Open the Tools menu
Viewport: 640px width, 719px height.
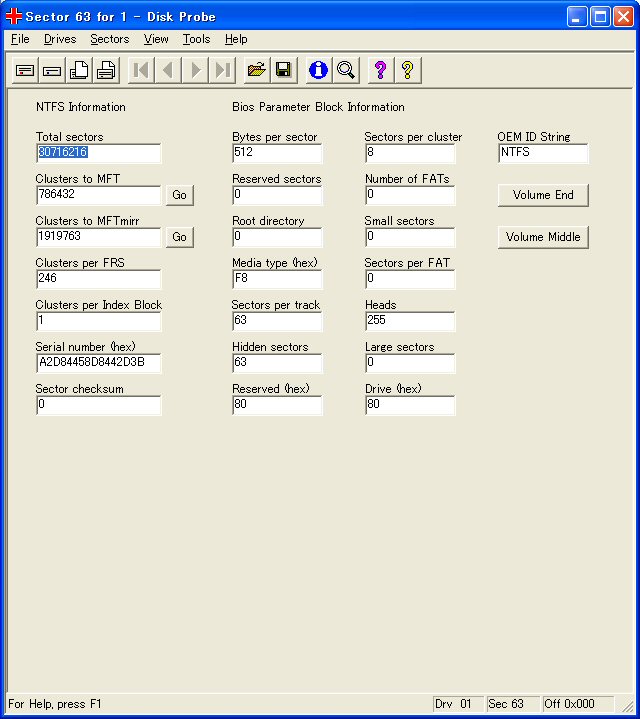pyautogui.click(x=196, y=39)
